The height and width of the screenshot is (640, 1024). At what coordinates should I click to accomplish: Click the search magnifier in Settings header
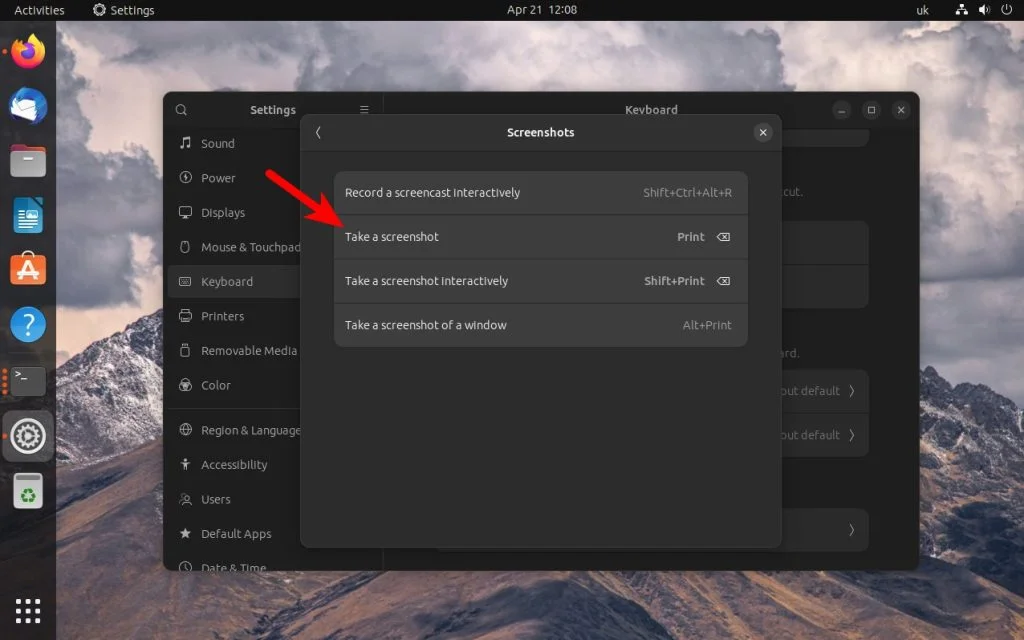181,109
